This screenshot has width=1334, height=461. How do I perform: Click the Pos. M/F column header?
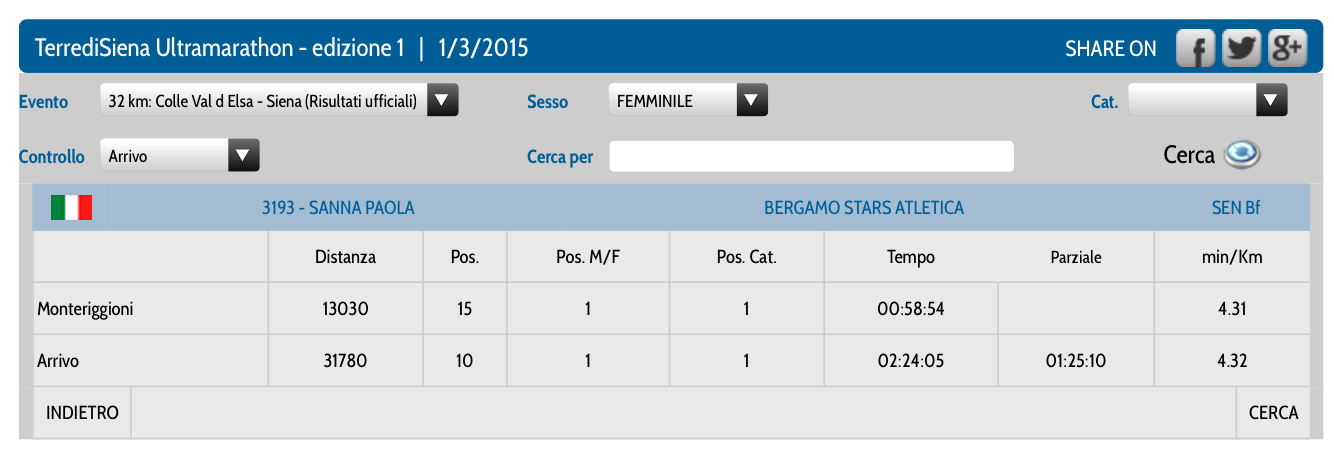588,257
